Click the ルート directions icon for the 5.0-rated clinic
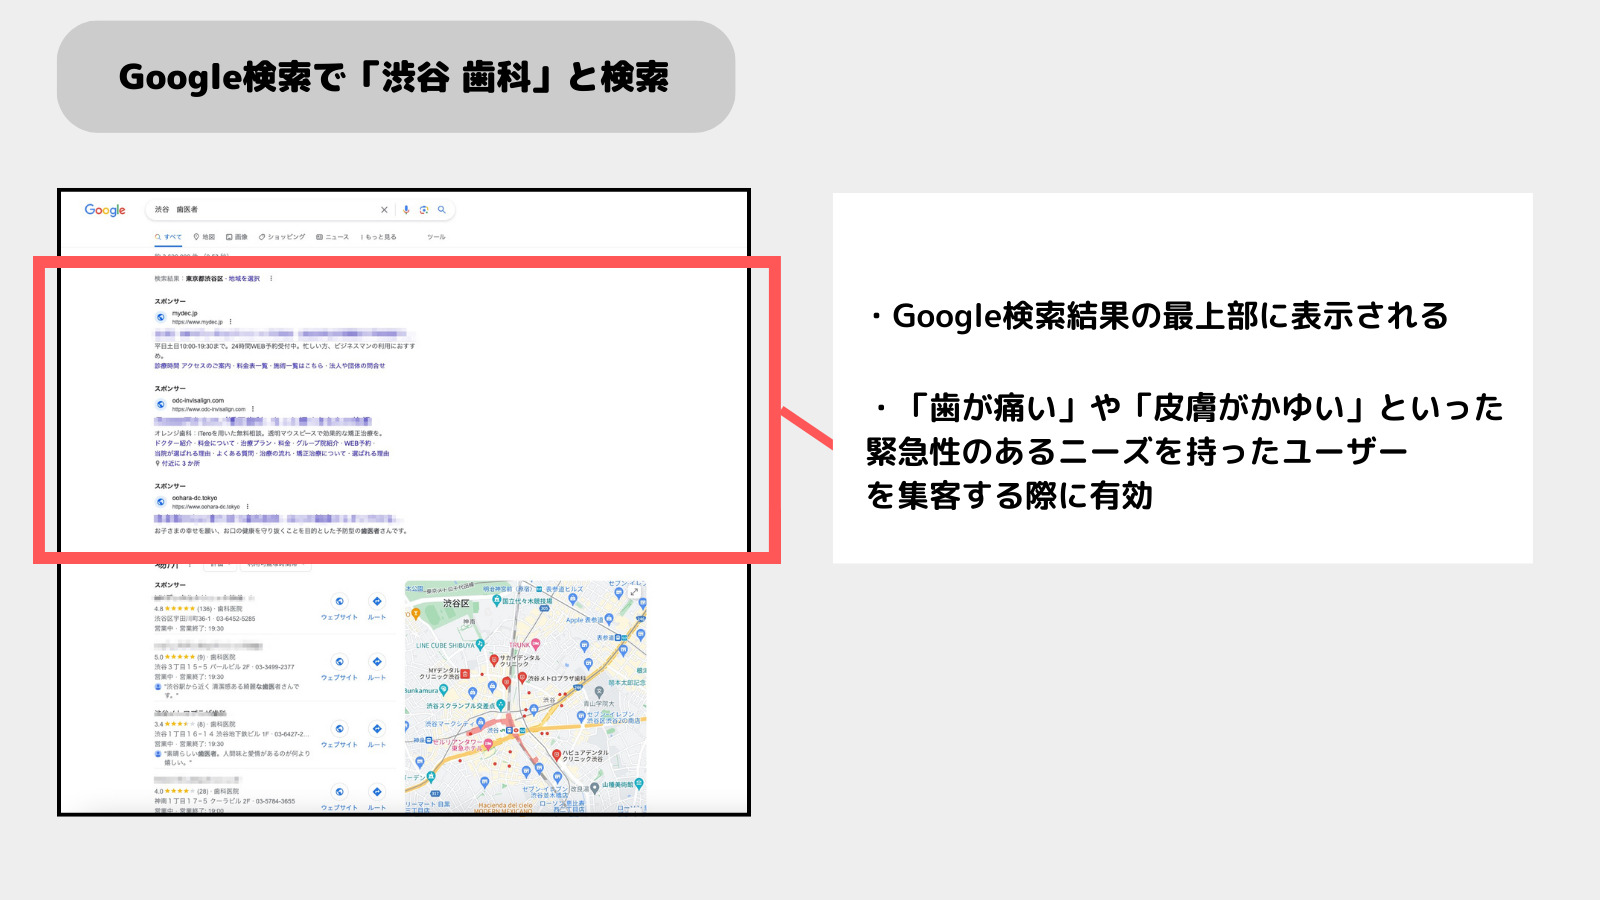1600x900 pixels. coord(377,662)
